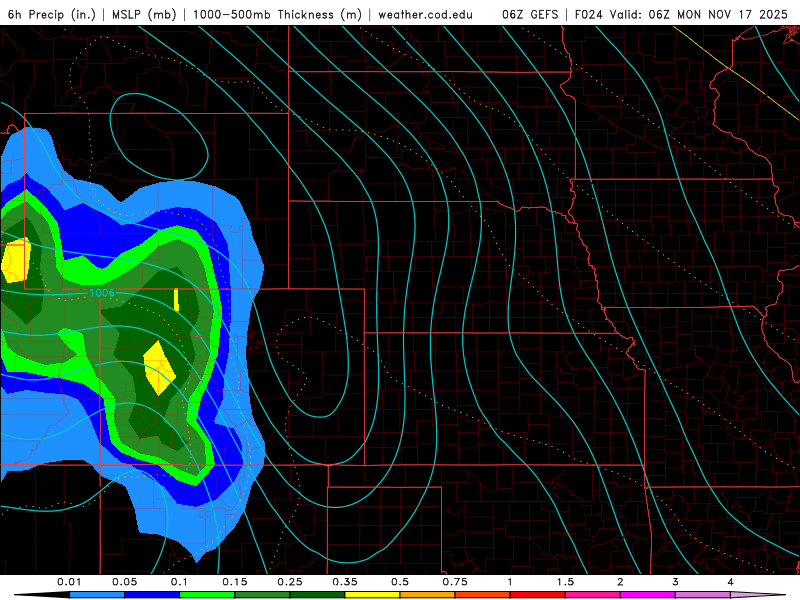800x600 pixels.
Task: Select the light blue legend swatch above 0.01
Action: point(97,595)
